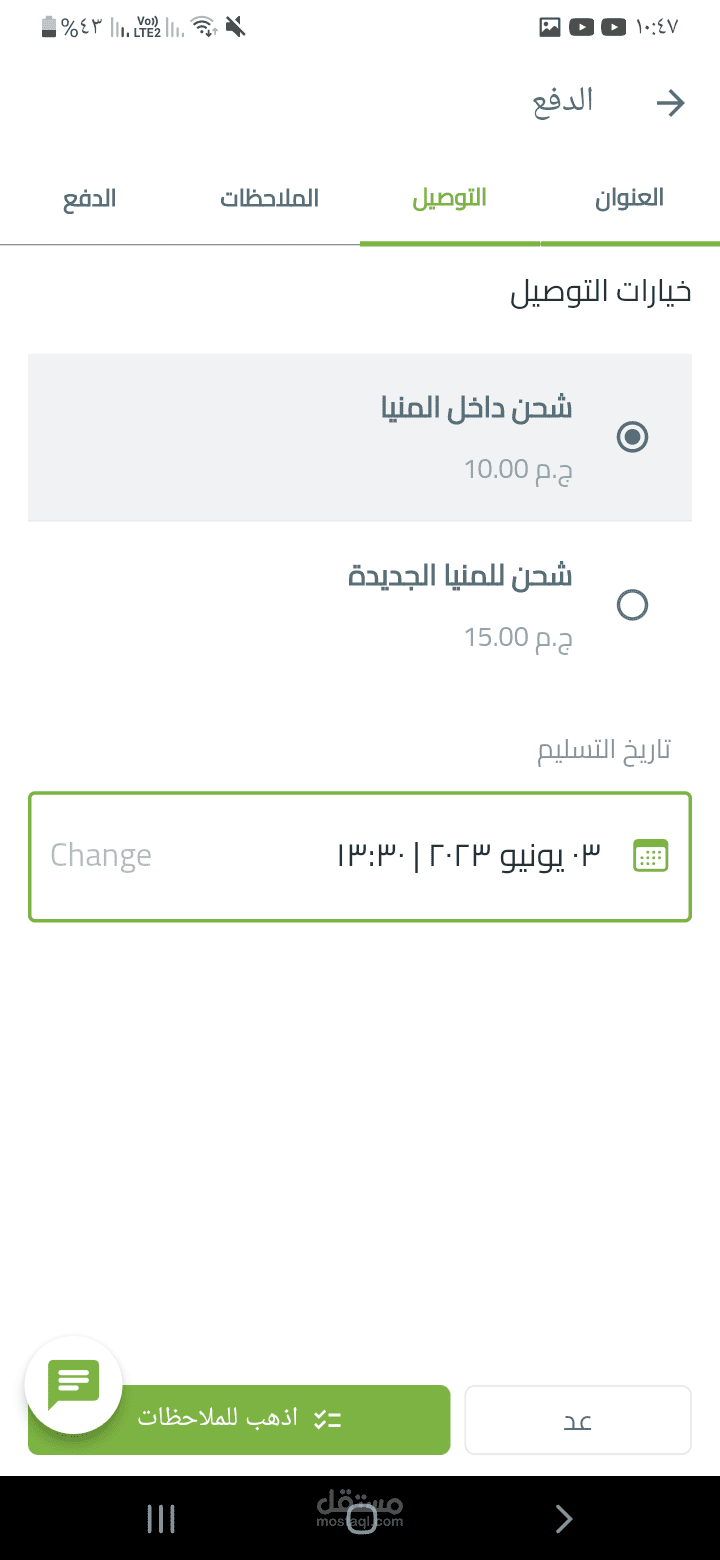
Task: Tap the Android back chevron
Action: (x=564, y=1519)
